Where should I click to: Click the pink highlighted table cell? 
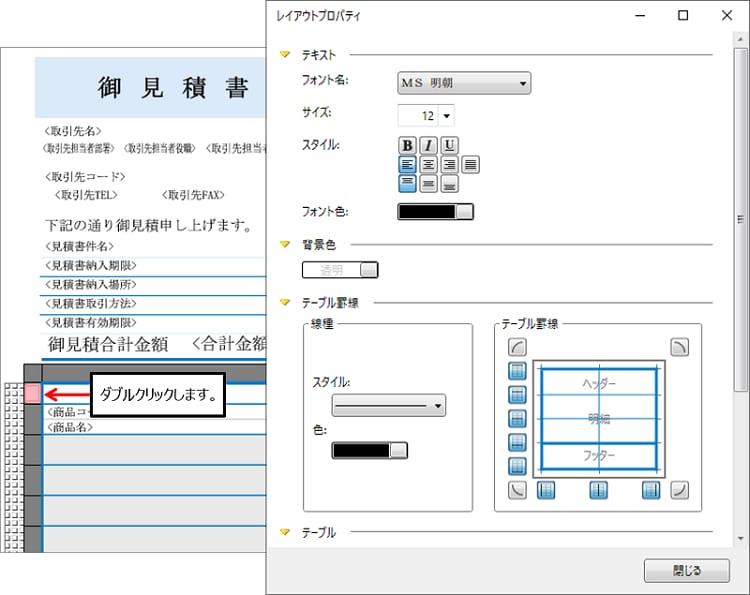tap(32, 393)
